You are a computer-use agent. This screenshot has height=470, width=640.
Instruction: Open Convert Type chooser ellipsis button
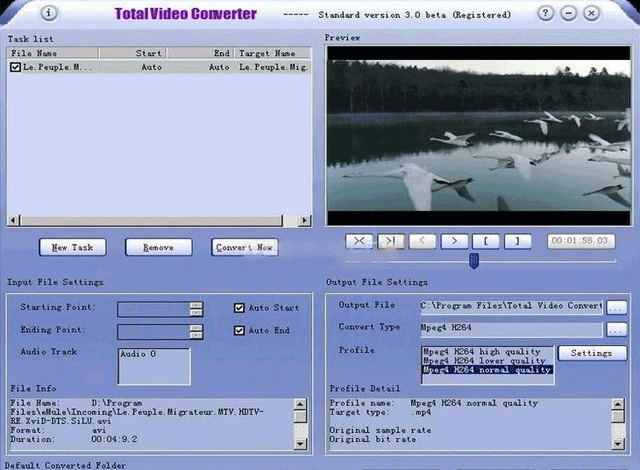coord(616,329)
